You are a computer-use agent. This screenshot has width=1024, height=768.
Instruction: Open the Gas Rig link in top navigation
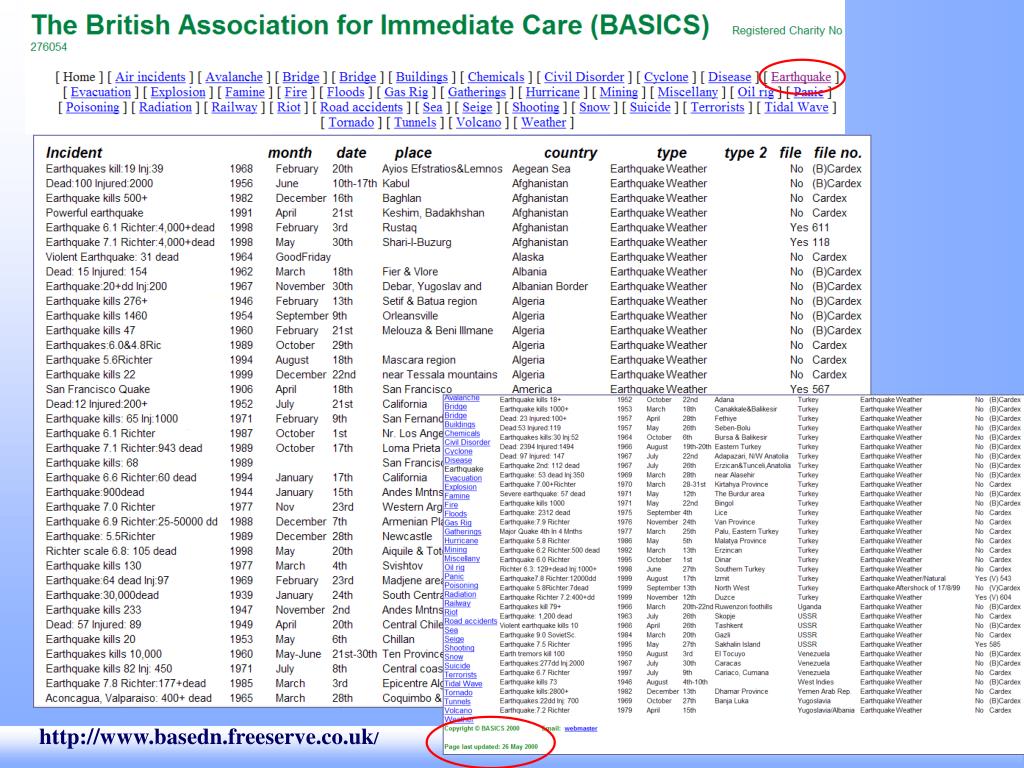[406, 92]
